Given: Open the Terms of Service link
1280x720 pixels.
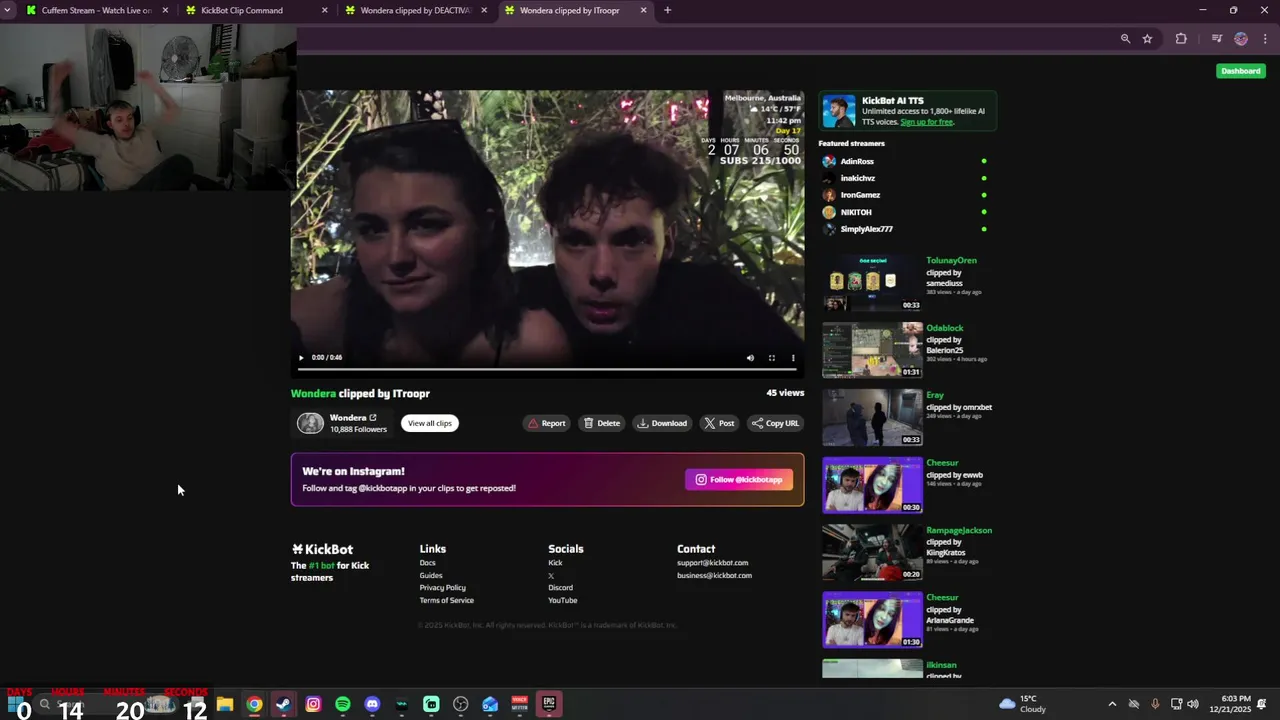Looking at the screenshot, I should point(446,600).
